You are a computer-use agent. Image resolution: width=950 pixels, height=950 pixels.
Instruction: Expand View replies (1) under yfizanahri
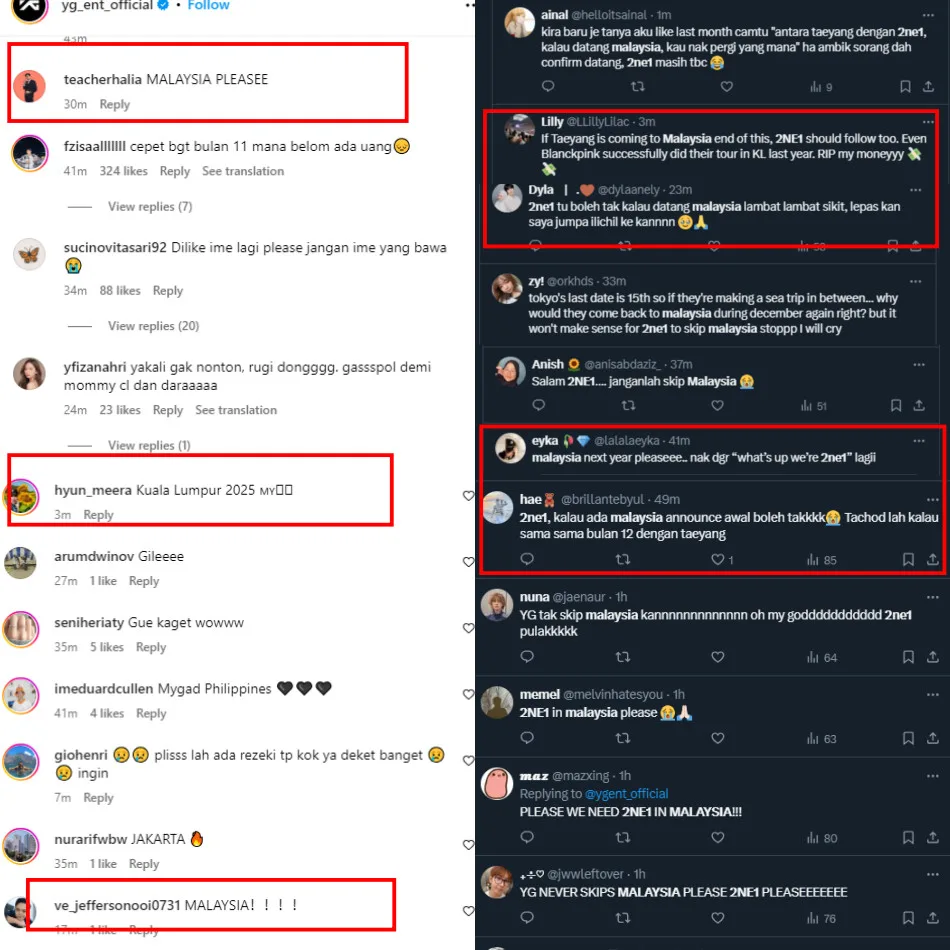149,445
